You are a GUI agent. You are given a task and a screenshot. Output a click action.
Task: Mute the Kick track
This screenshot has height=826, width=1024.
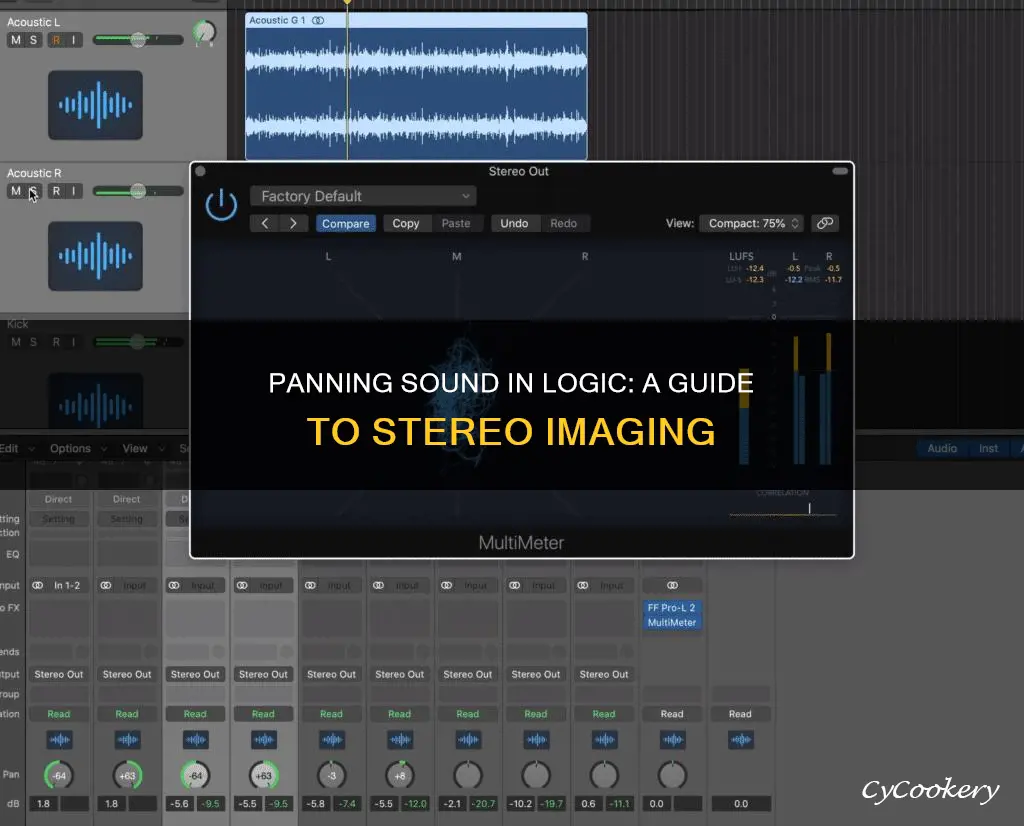click(x=16, y=342)
